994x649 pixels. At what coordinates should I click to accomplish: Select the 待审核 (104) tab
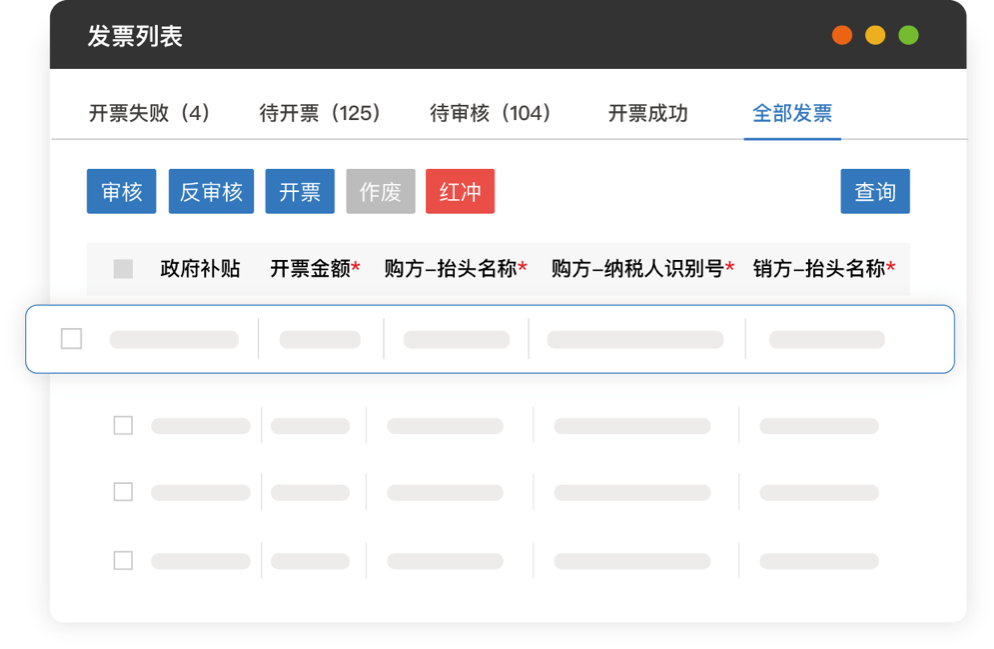pos(491,113)
